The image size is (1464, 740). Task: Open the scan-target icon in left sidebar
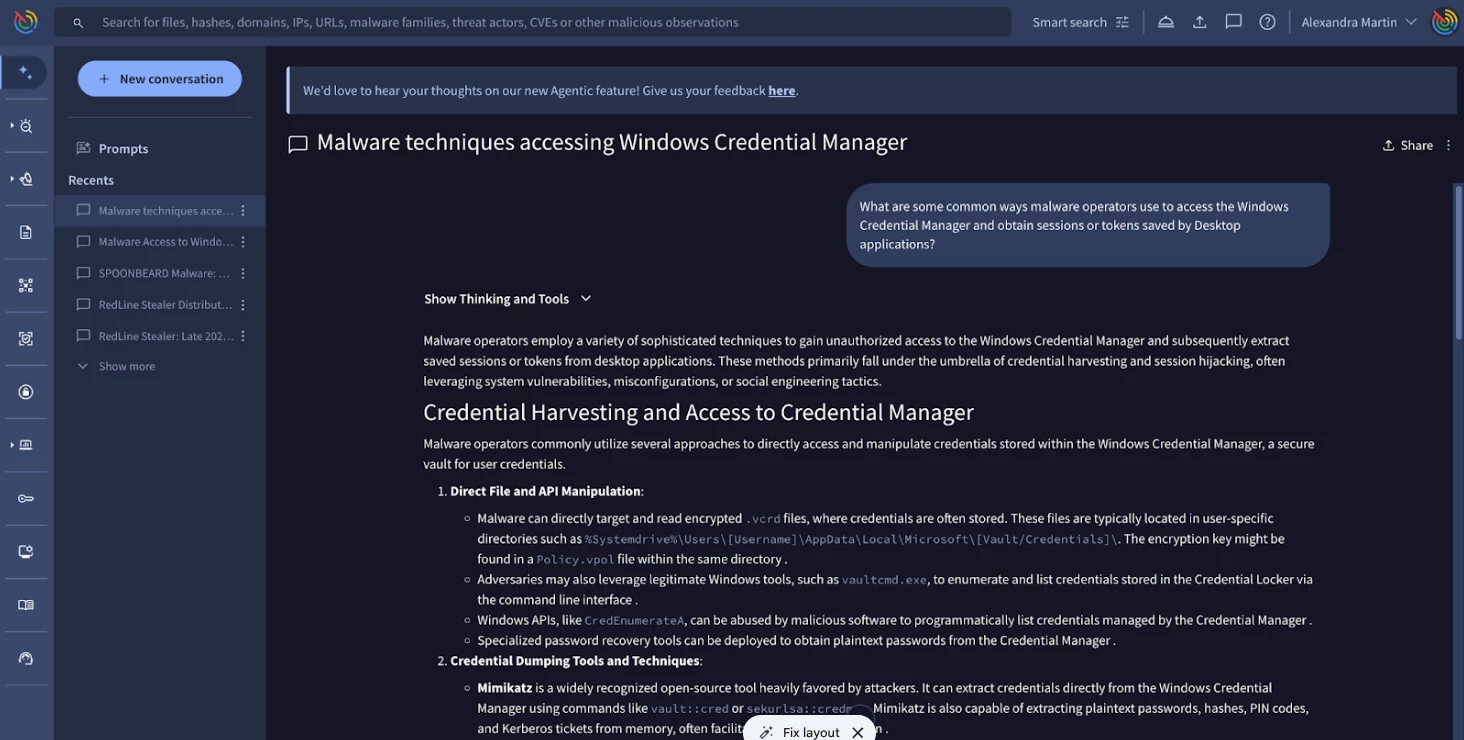coord(26,339)
